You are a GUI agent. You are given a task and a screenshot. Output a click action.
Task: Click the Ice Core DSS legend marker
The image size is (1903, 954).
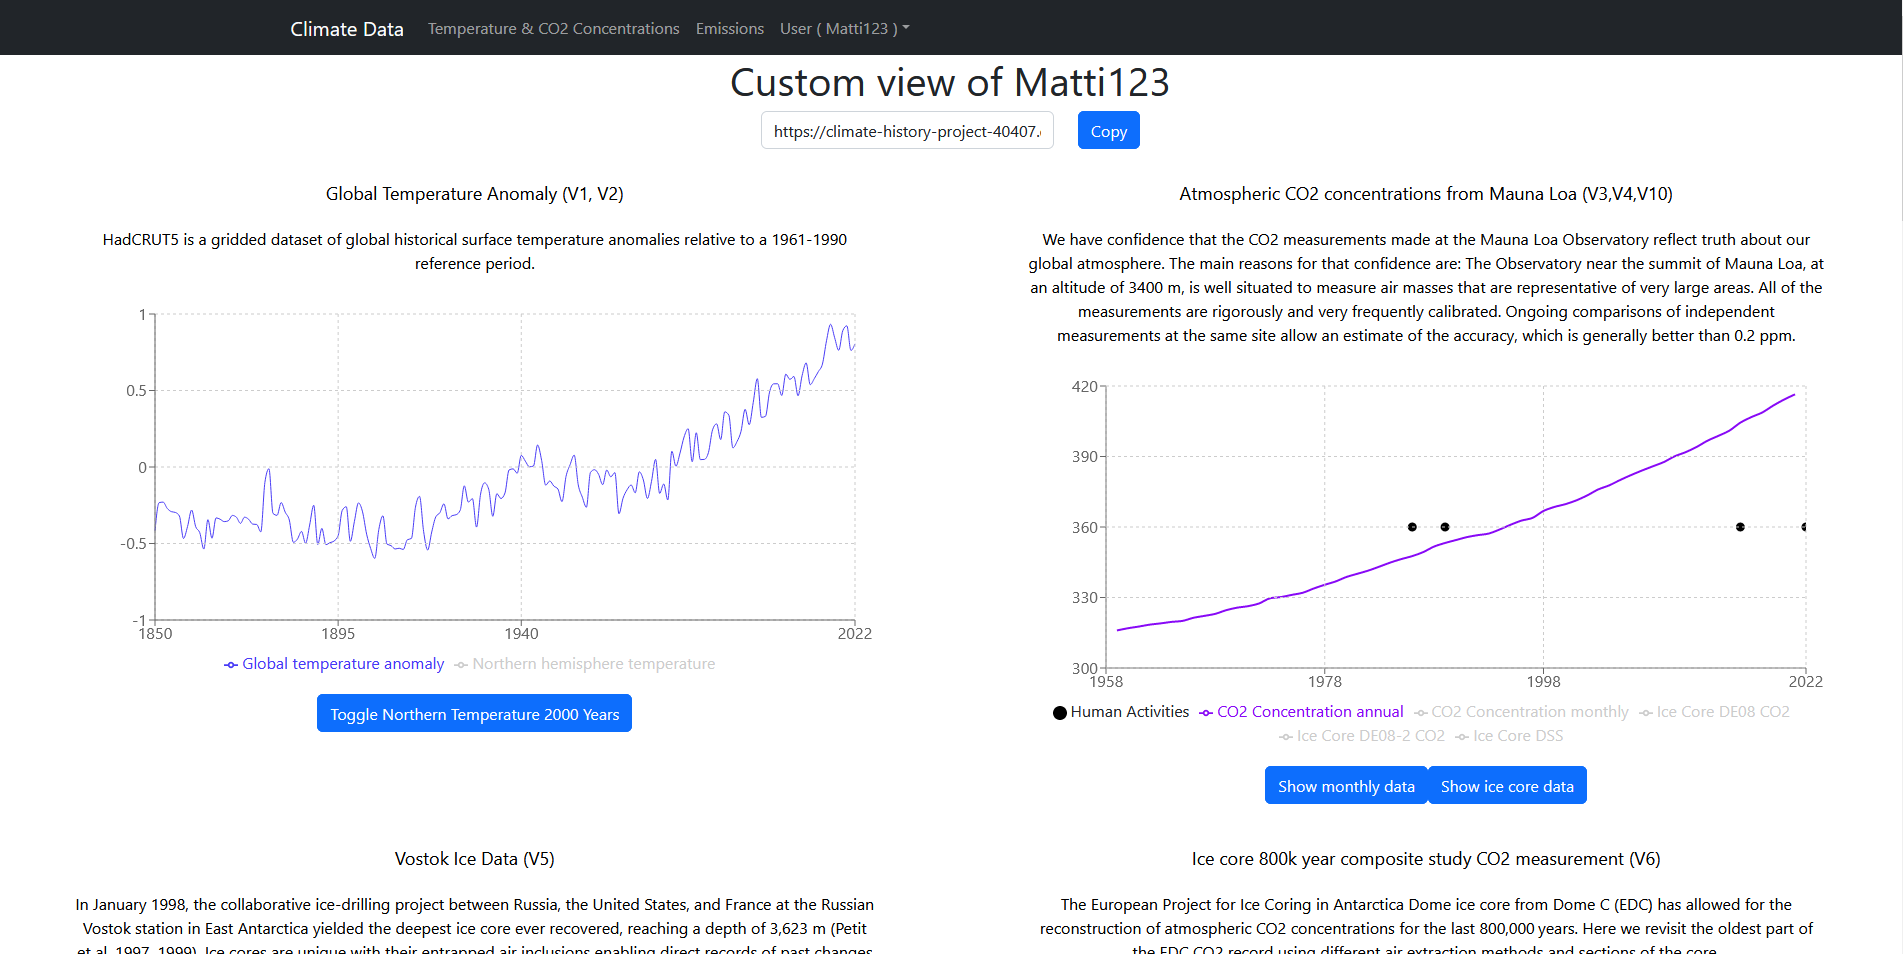[x=1463, y=736]
